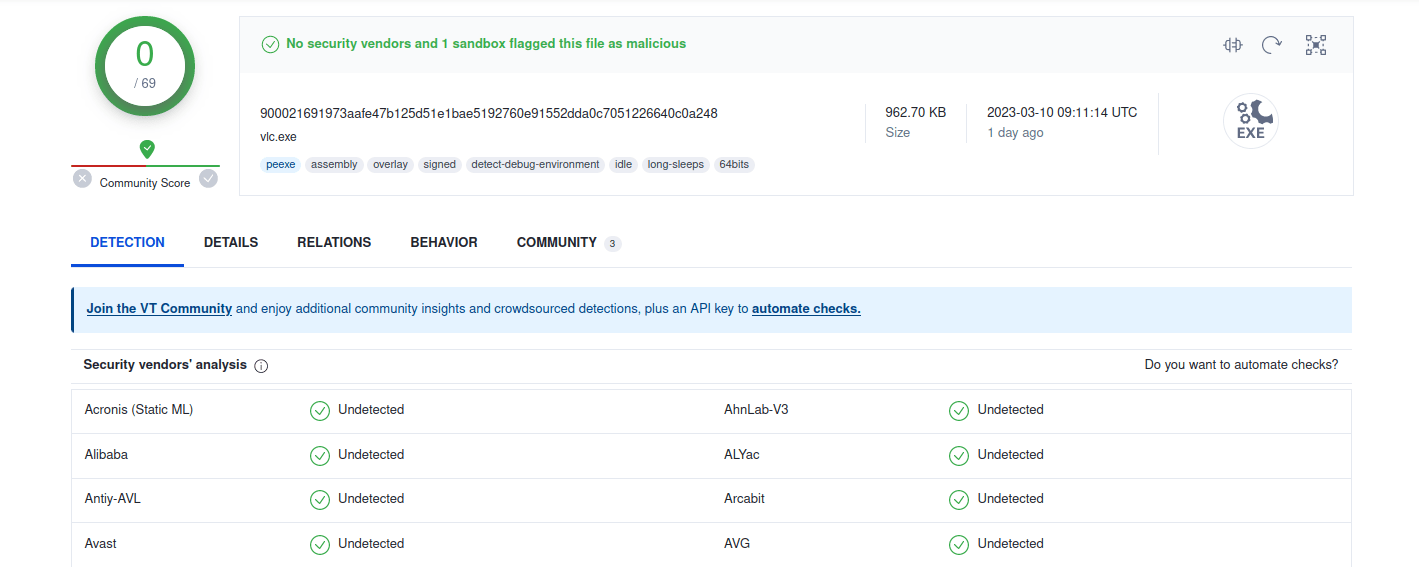
Task: Click the peexe tag
Action: tap(280, 165)
